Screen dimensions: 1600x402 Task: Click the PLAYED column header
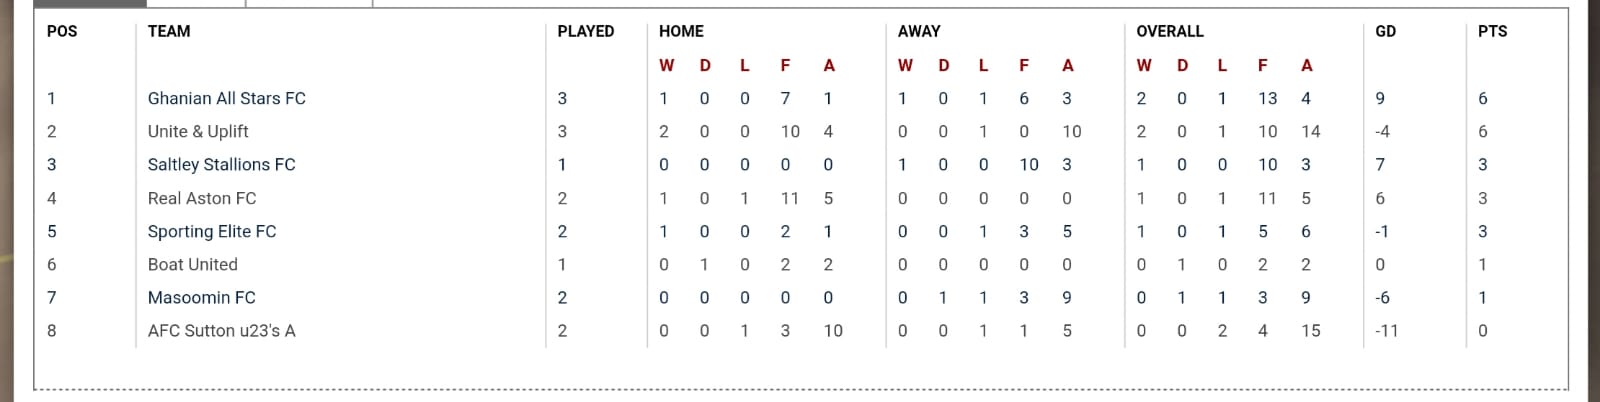coord(586,31)
